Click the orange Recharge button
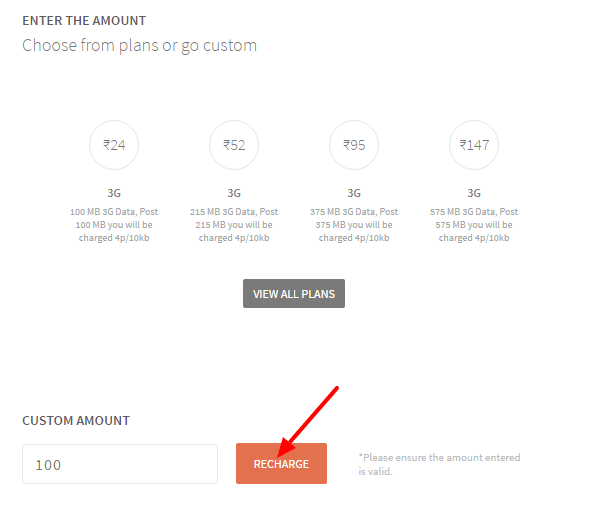The width and height of the screenshot is (589, 529). [x=281, y=464]
